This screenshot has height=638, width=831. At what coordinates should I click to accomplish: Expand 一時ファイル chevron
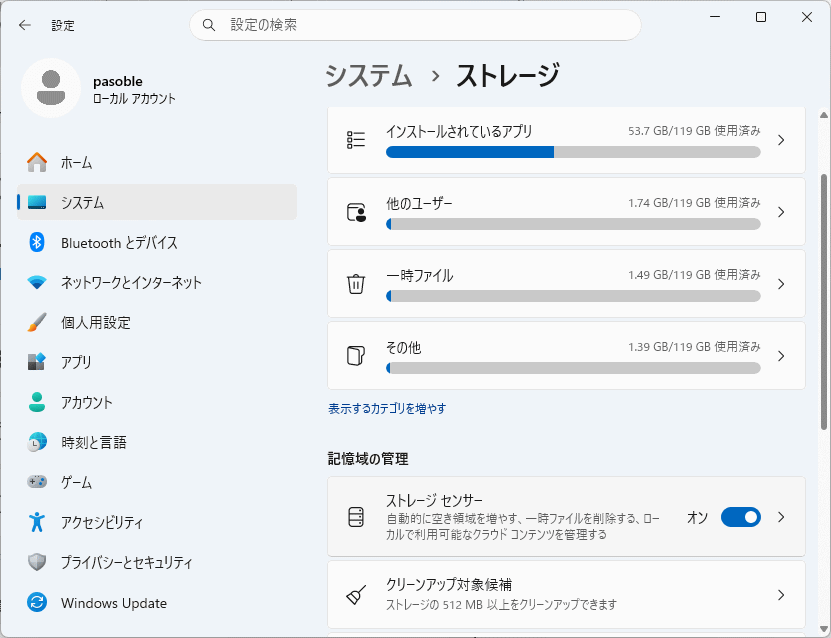pyautogui.click(x=781, y=284)
